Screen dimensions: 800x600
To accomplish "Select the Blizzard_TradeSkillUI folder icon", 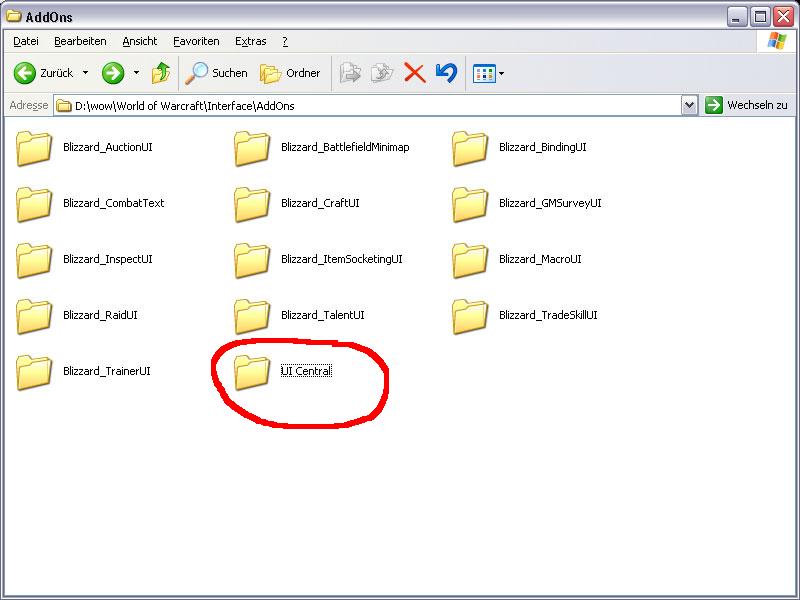I will [x=469, y=317].
